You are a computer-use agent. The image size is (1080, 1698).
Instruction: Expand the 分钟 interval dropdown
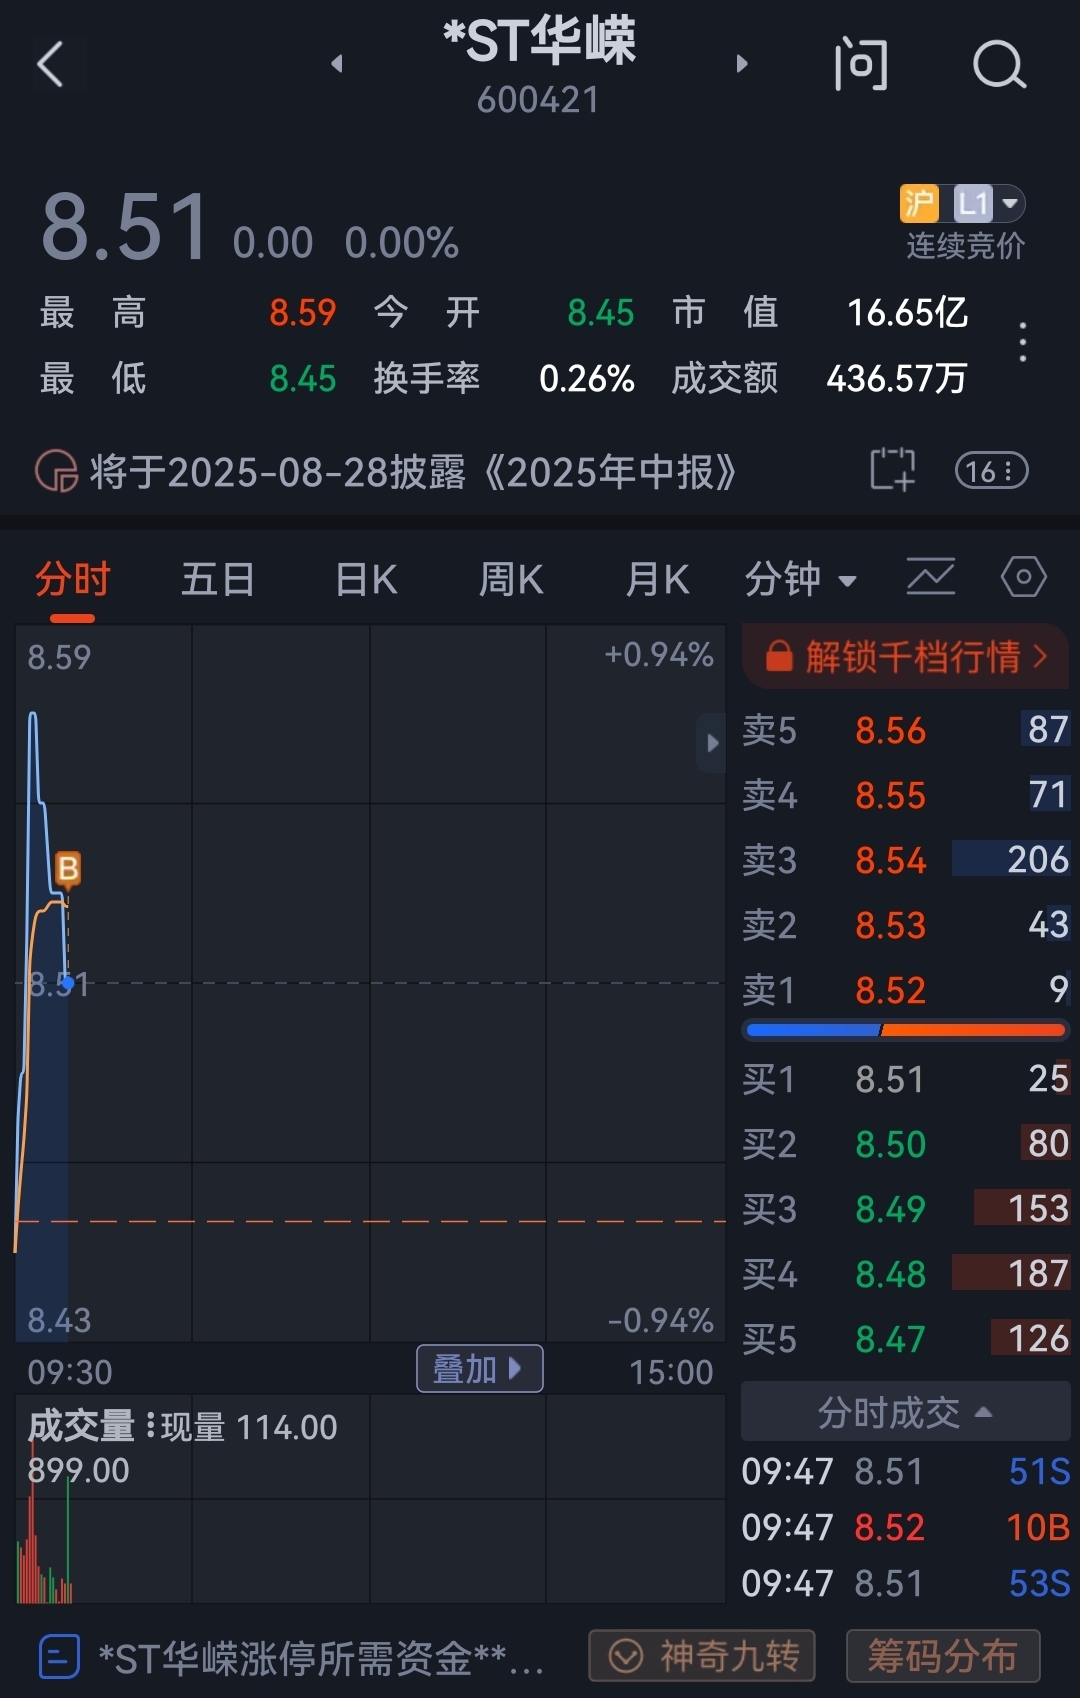click(800, 579)
